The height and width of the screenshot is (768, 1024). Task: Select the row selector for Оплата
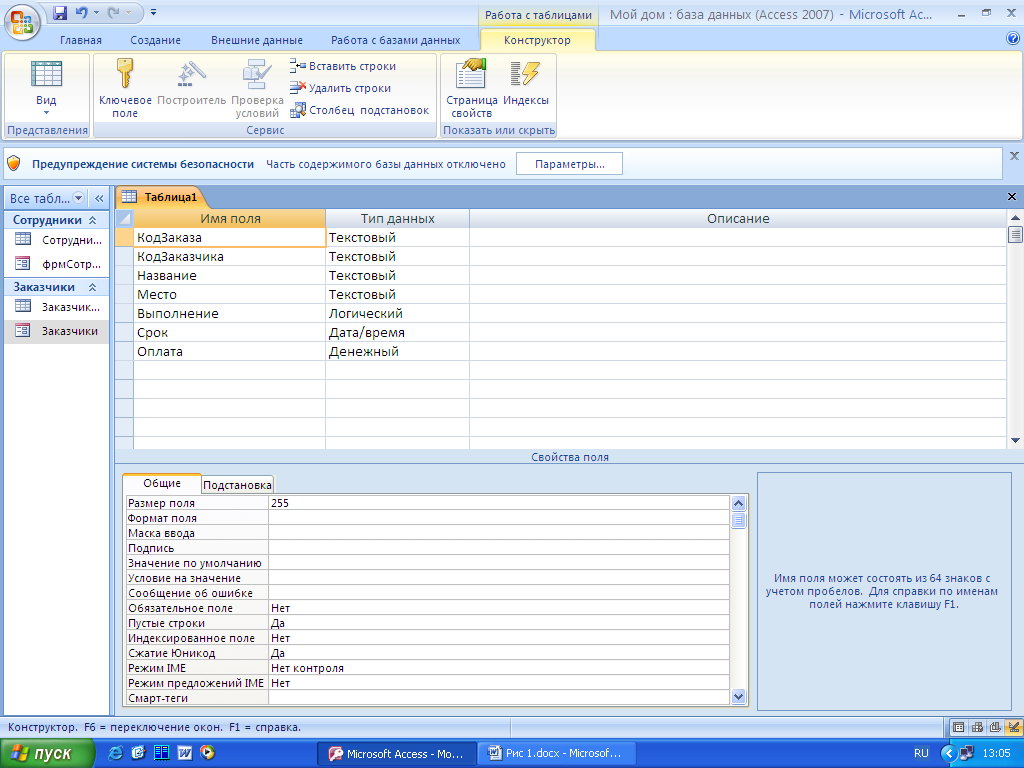pyautogui.click(x=124, y=351)
